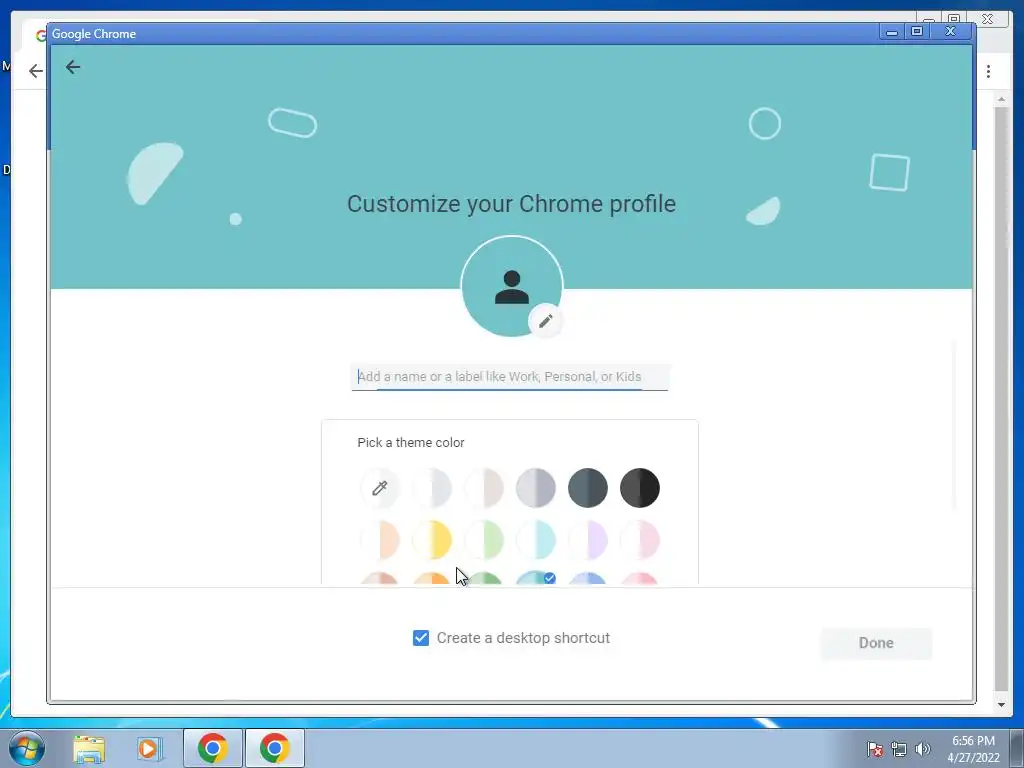
Task: Click the Show desktop button on the taskbar
Action: pyautogui.click(x=1017, y=748)
